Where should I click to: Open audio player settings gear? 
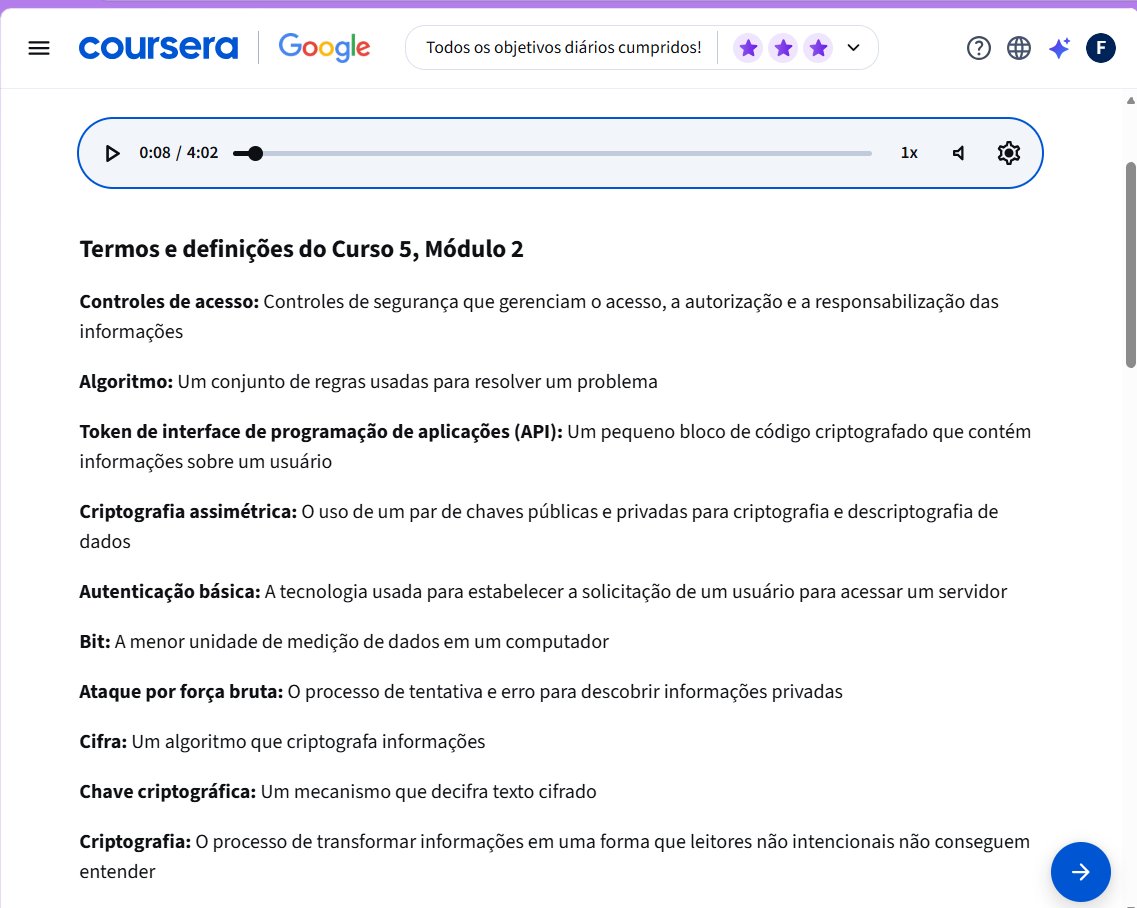[1009, 153]
